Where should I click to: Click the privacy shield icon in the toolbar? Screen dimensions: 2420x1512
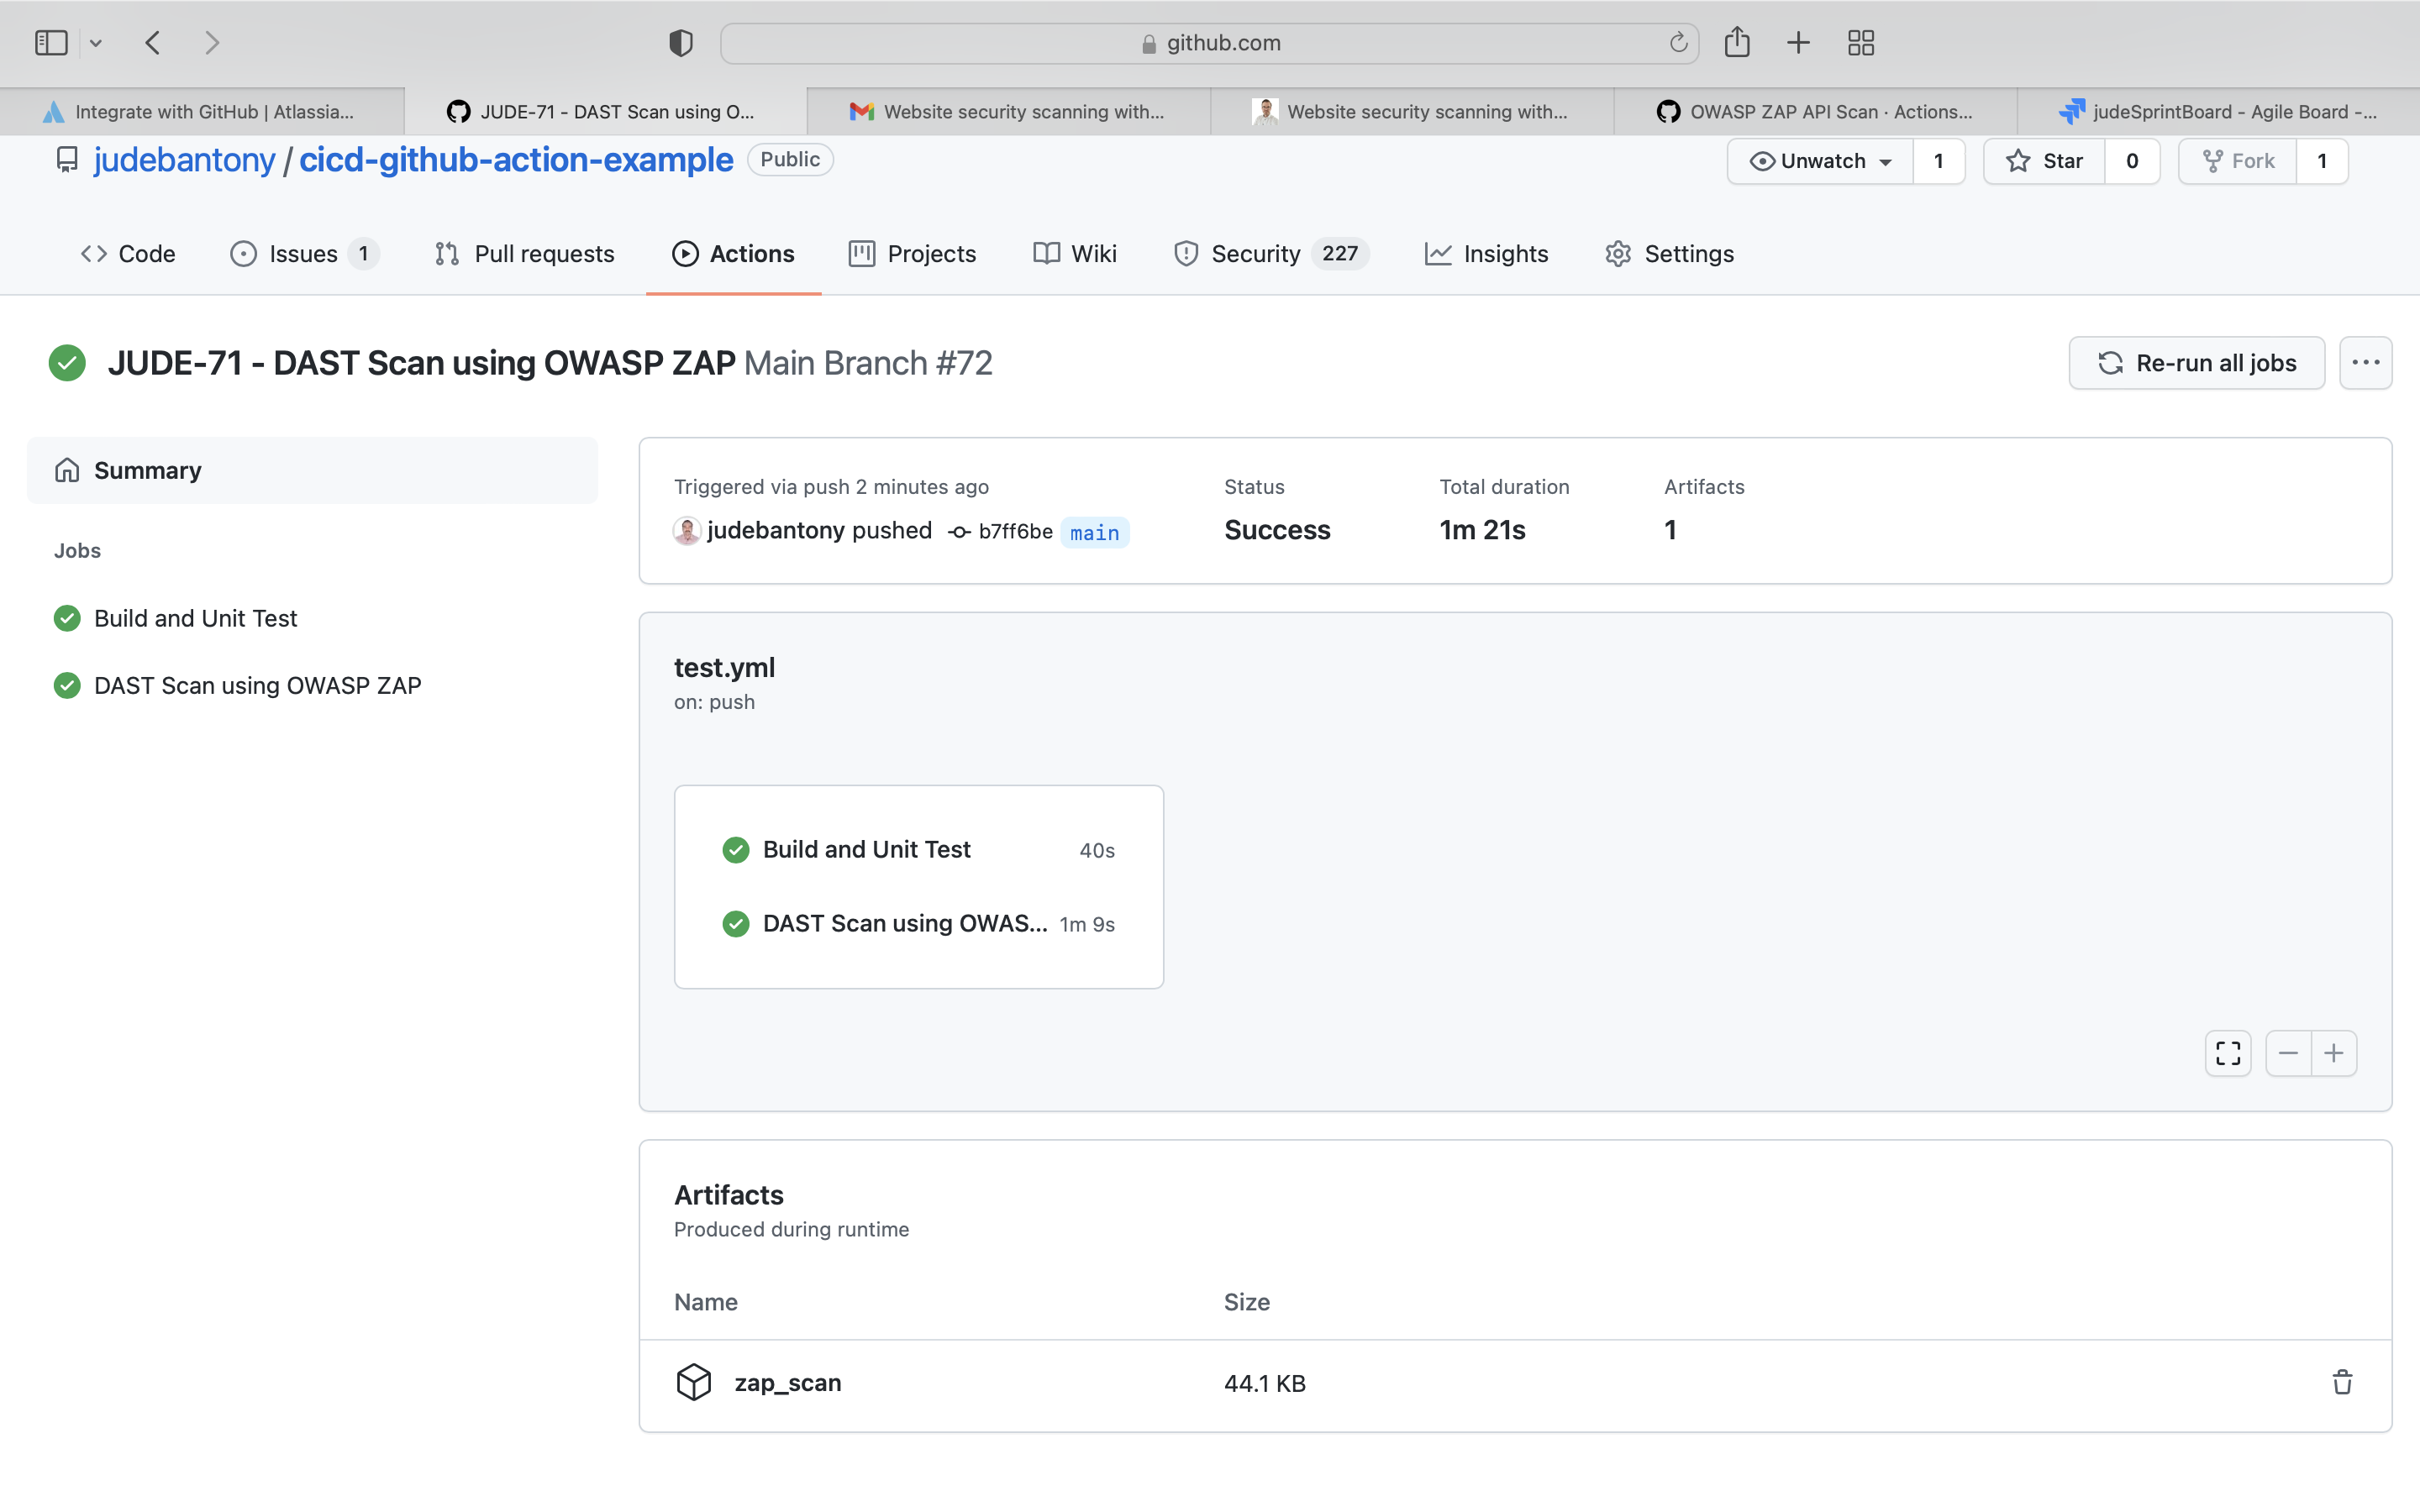[x=680, y=43]
